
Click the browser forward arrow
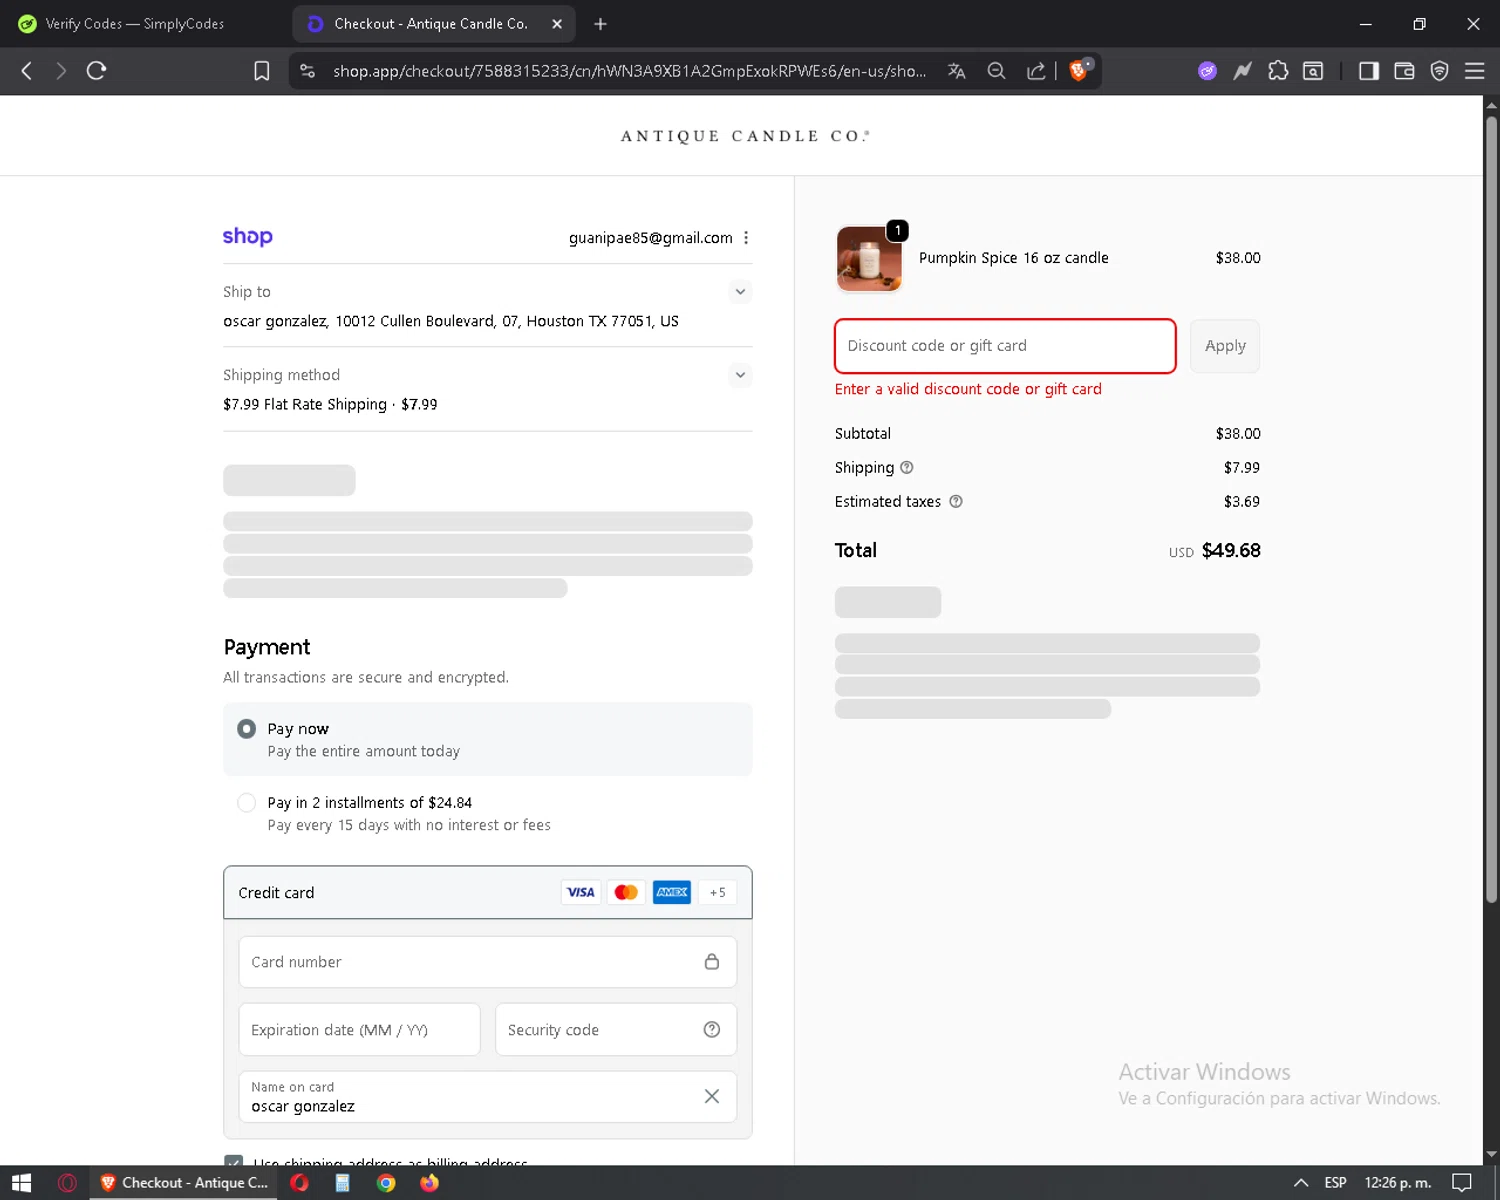click(61, 71)
